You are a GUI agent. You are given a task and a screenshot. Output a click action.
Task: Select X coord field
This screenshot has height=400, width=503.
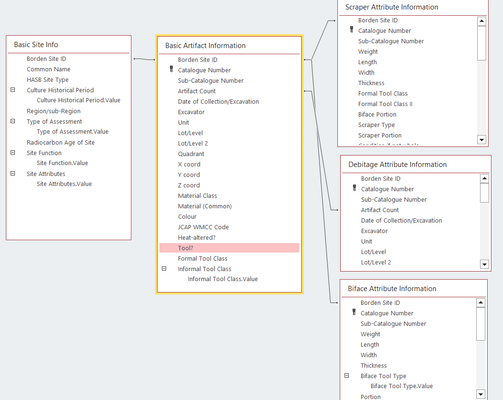(x=189, y=164)
